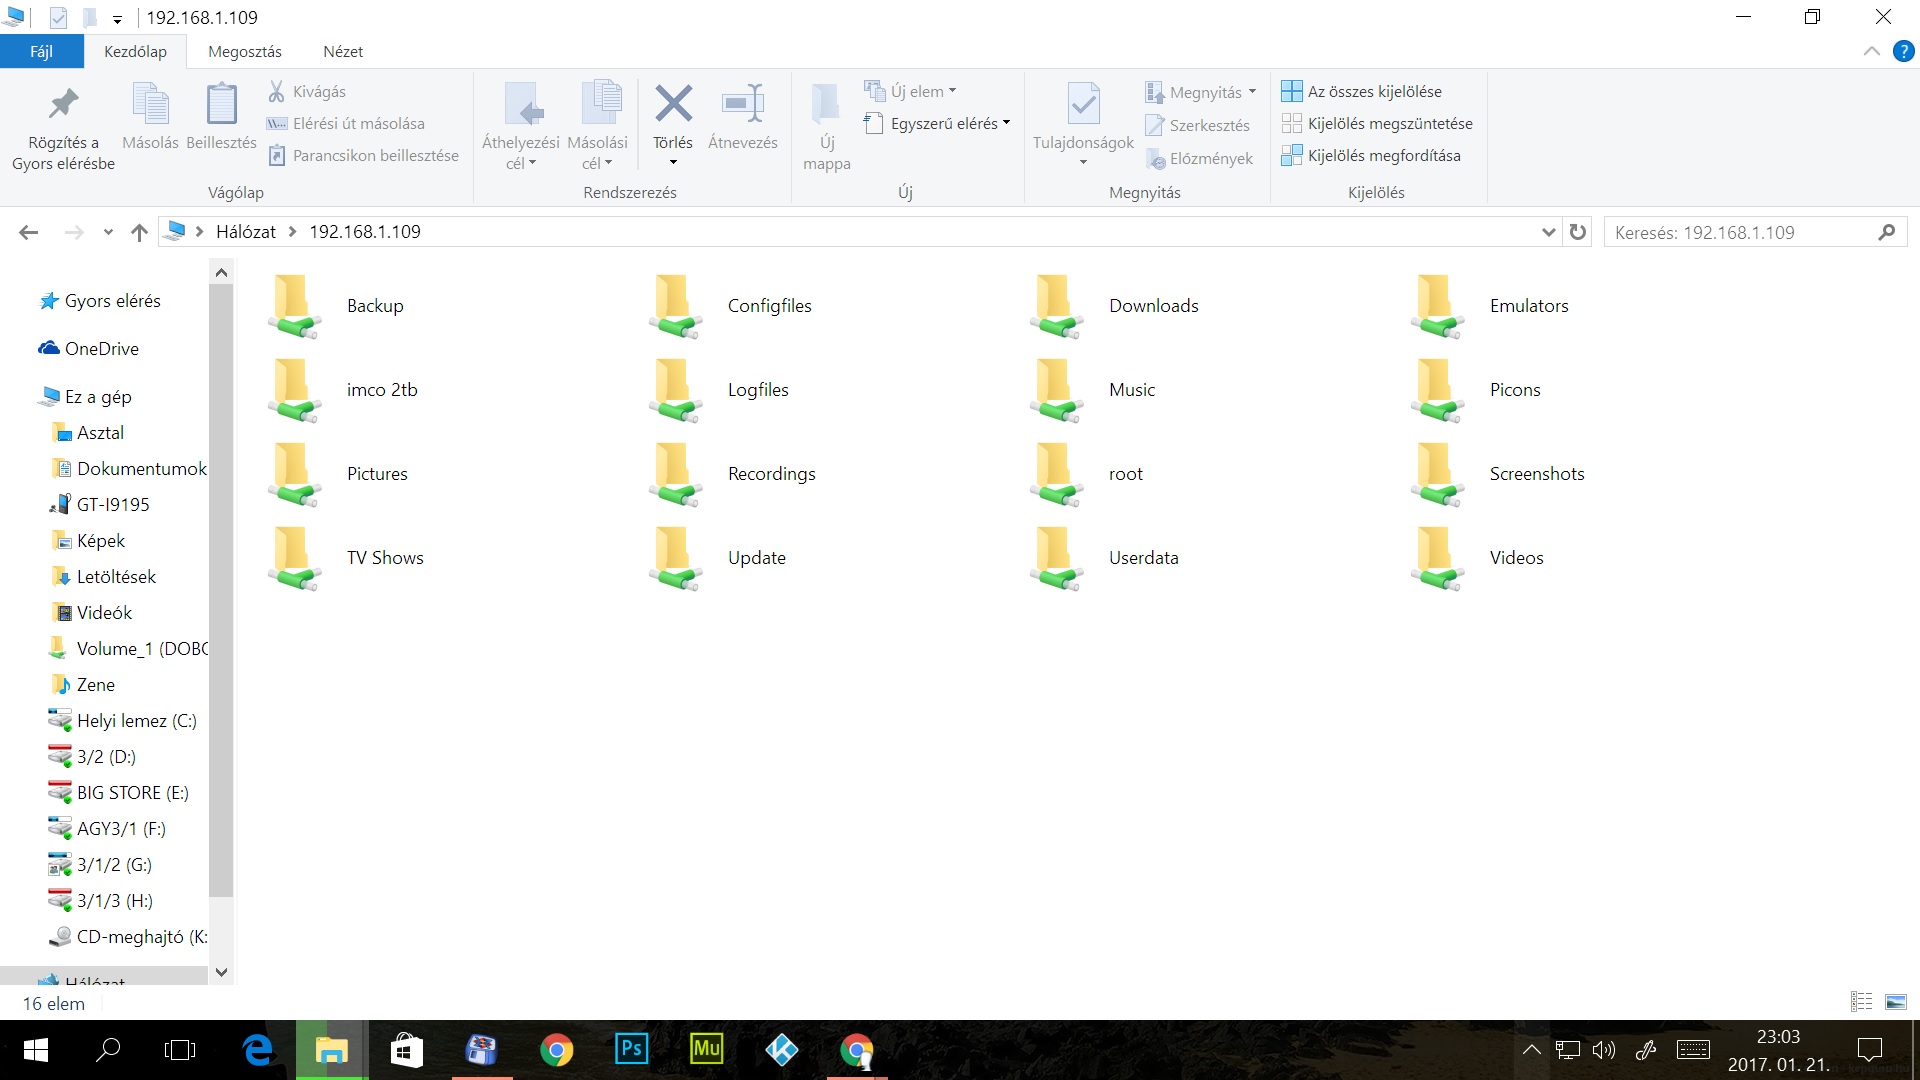This screenshot has width=1920, height=1080.
Task: Switch to the Megosztás tab
Action: (x=245, y=51)
